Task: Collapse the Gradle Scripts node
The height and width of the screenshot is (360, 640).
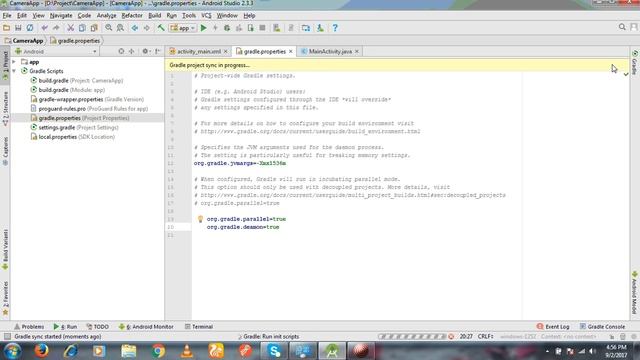Action: [x=14, y=71]
